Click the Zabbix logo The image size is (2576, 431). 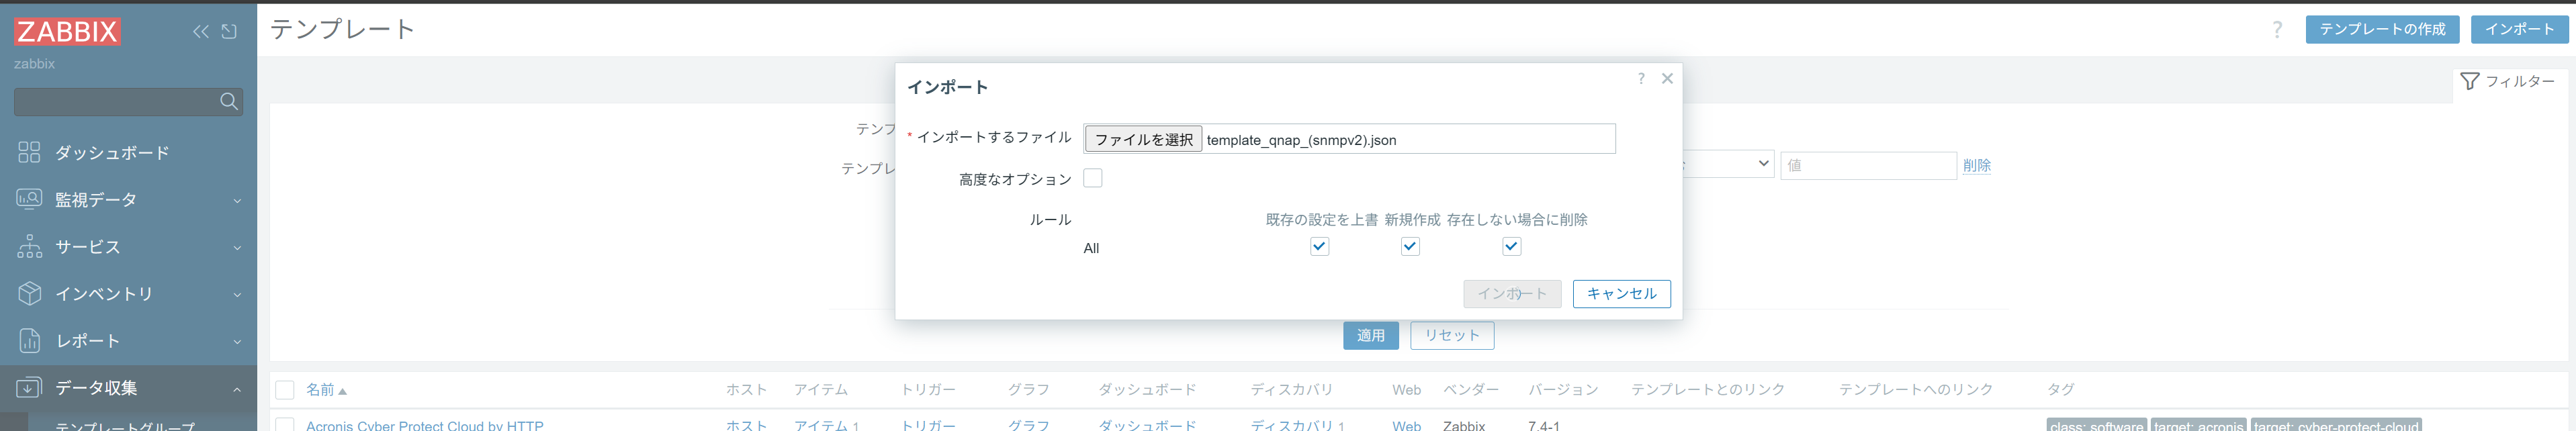pos(67,31)
